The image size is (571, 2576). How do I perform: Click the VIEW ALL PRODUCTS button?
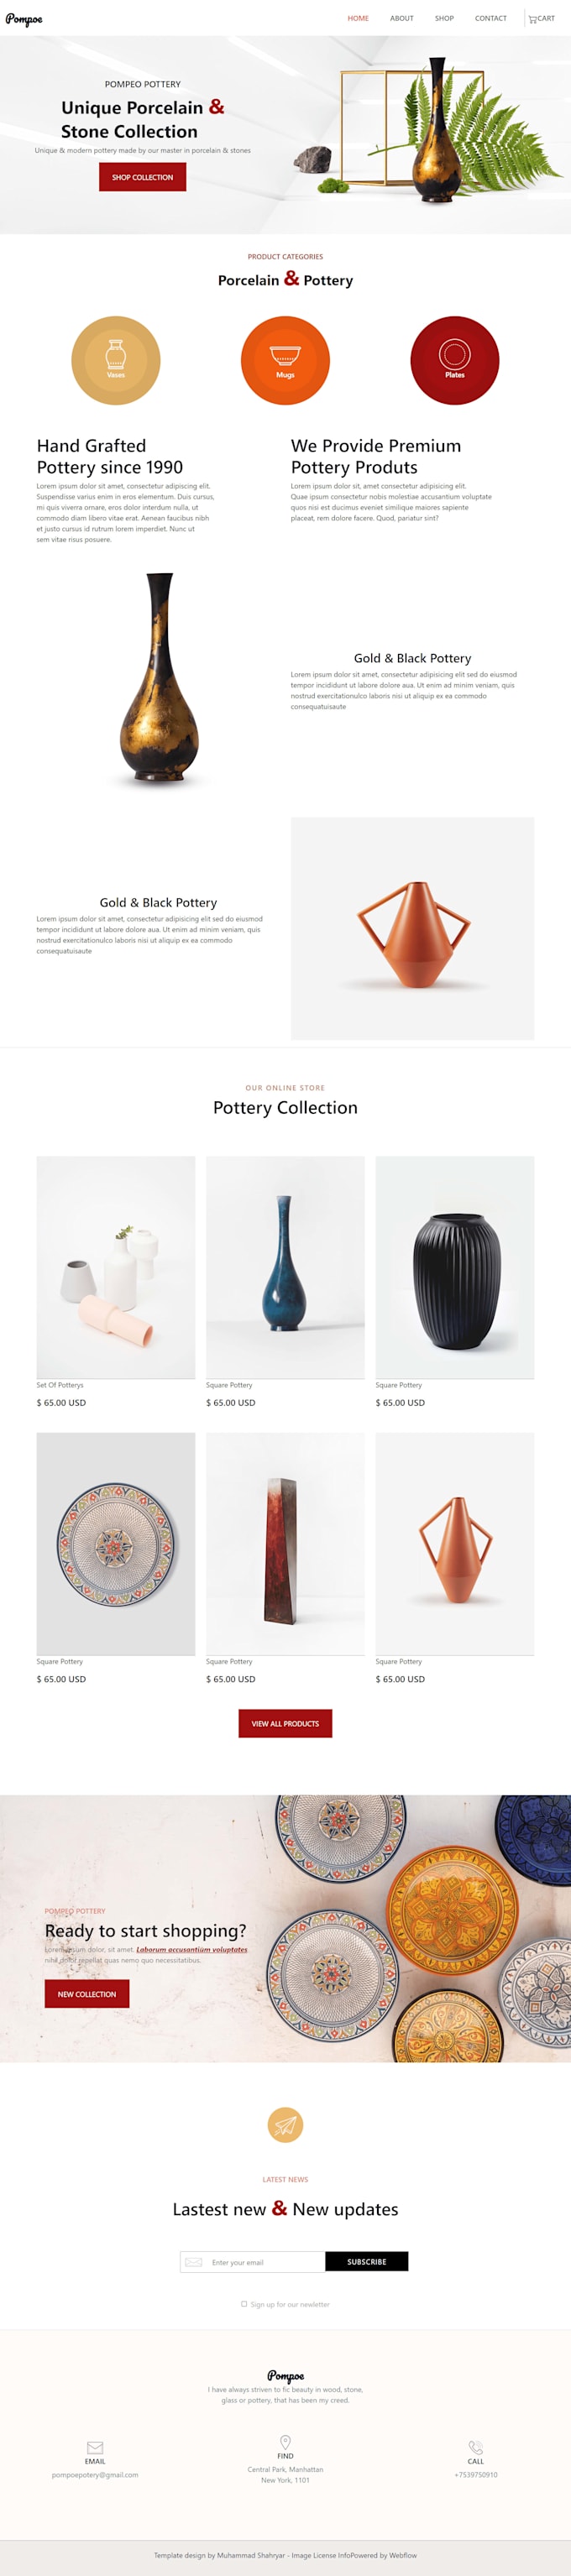pos(285,1723)
